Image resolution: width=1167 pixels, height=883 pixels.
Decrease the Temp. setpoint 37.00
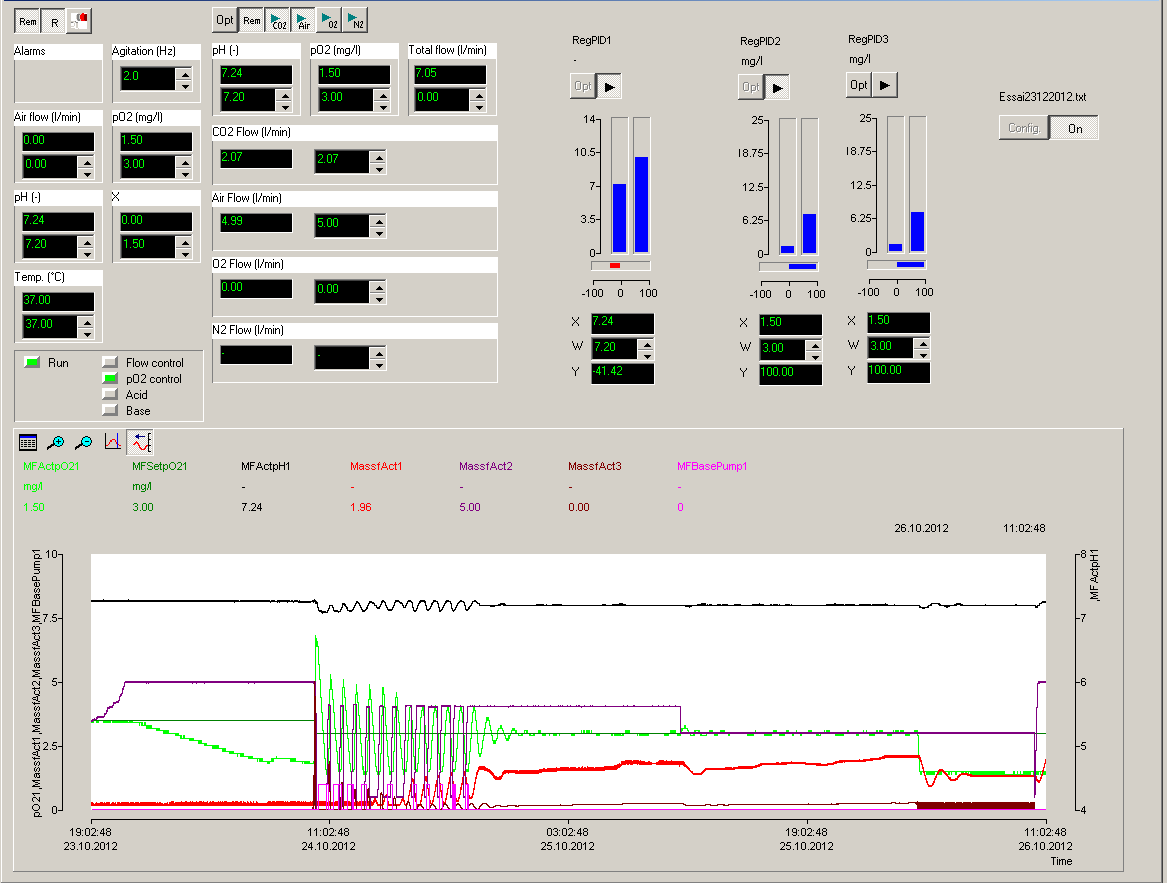87,333
